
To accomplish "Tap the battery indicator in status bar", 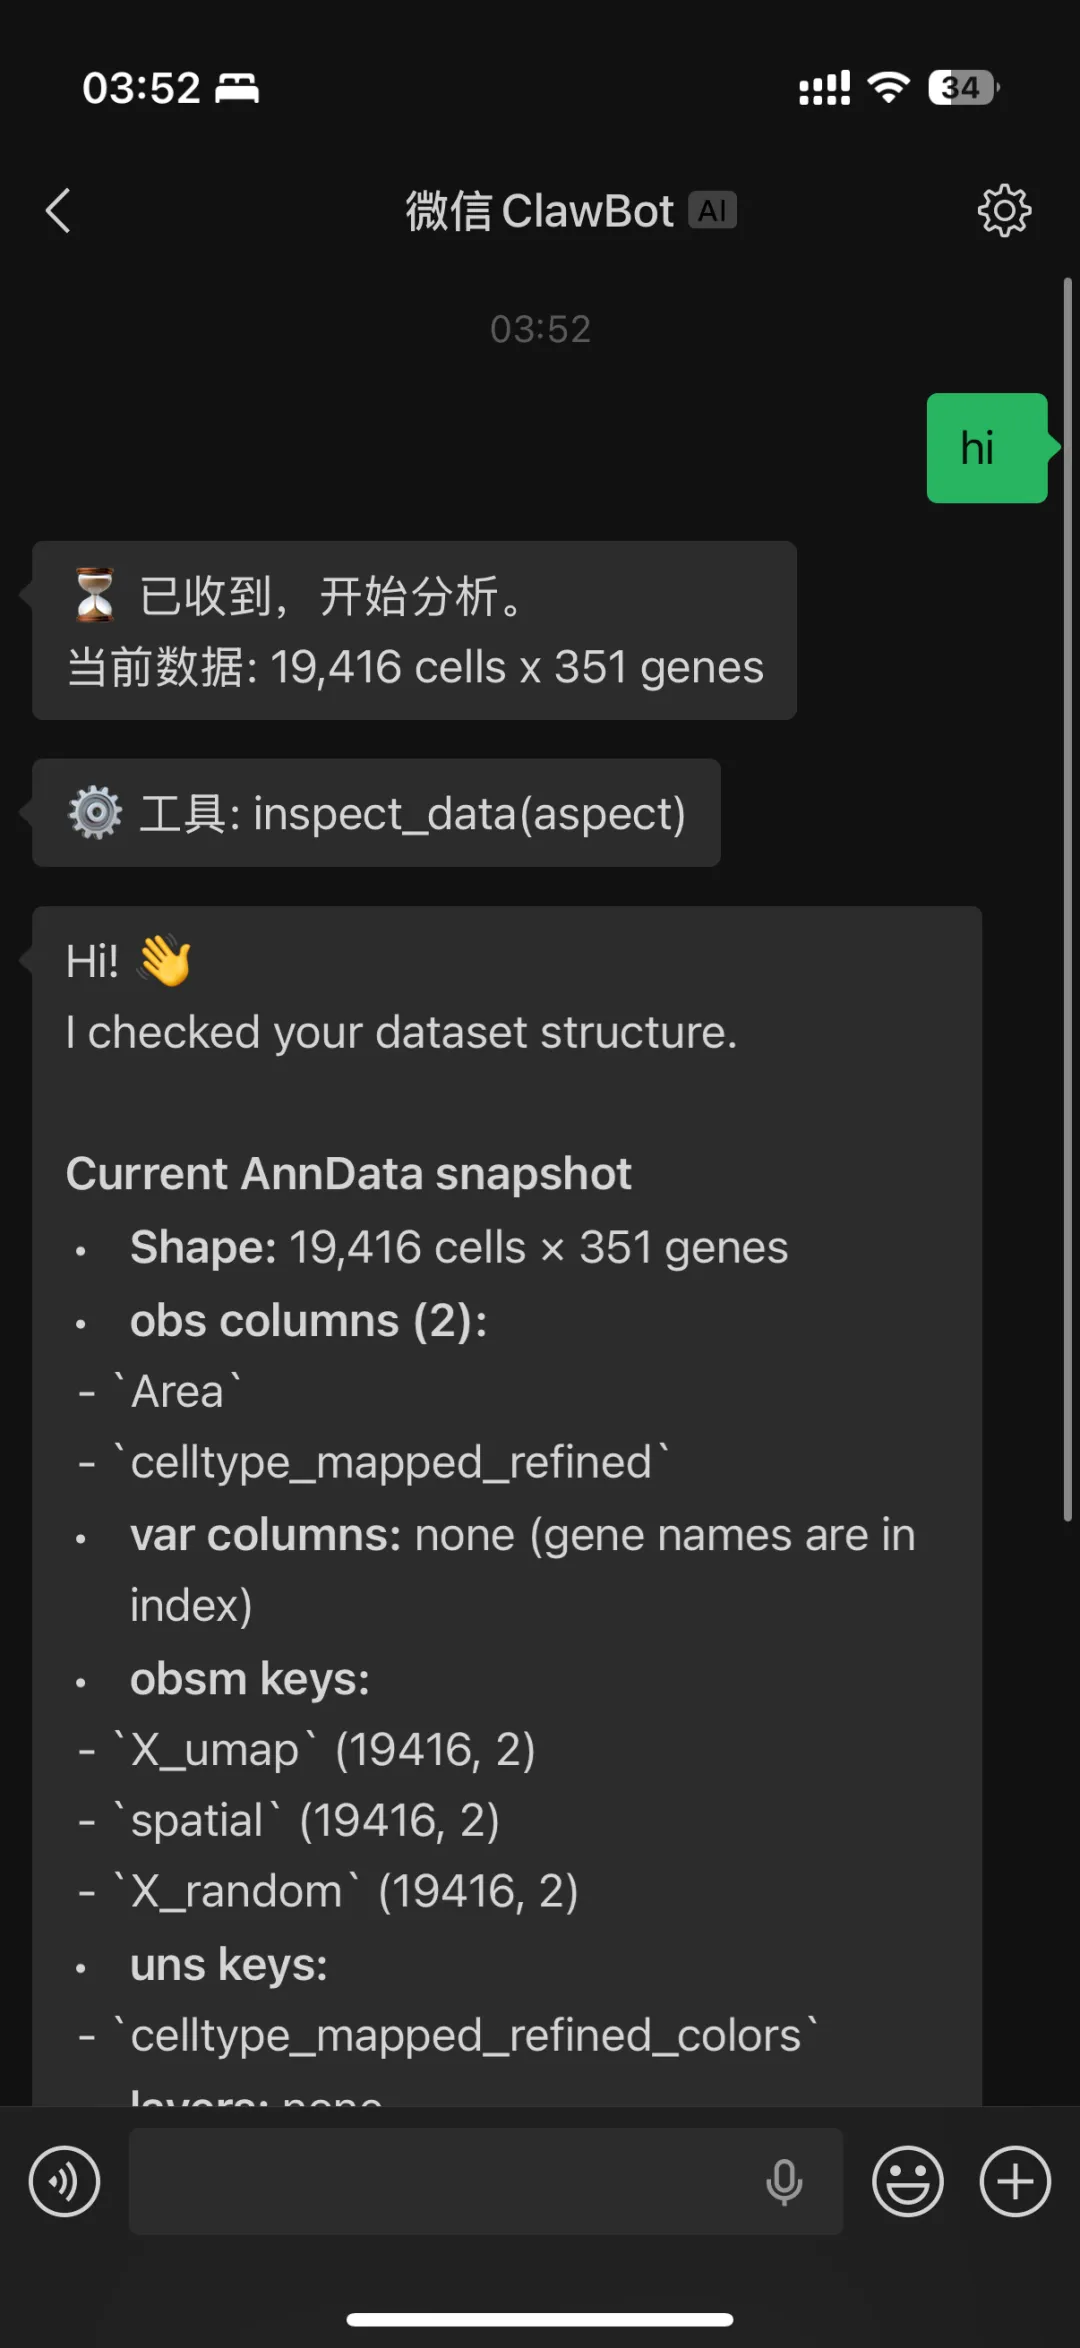I will pos(962,88).
